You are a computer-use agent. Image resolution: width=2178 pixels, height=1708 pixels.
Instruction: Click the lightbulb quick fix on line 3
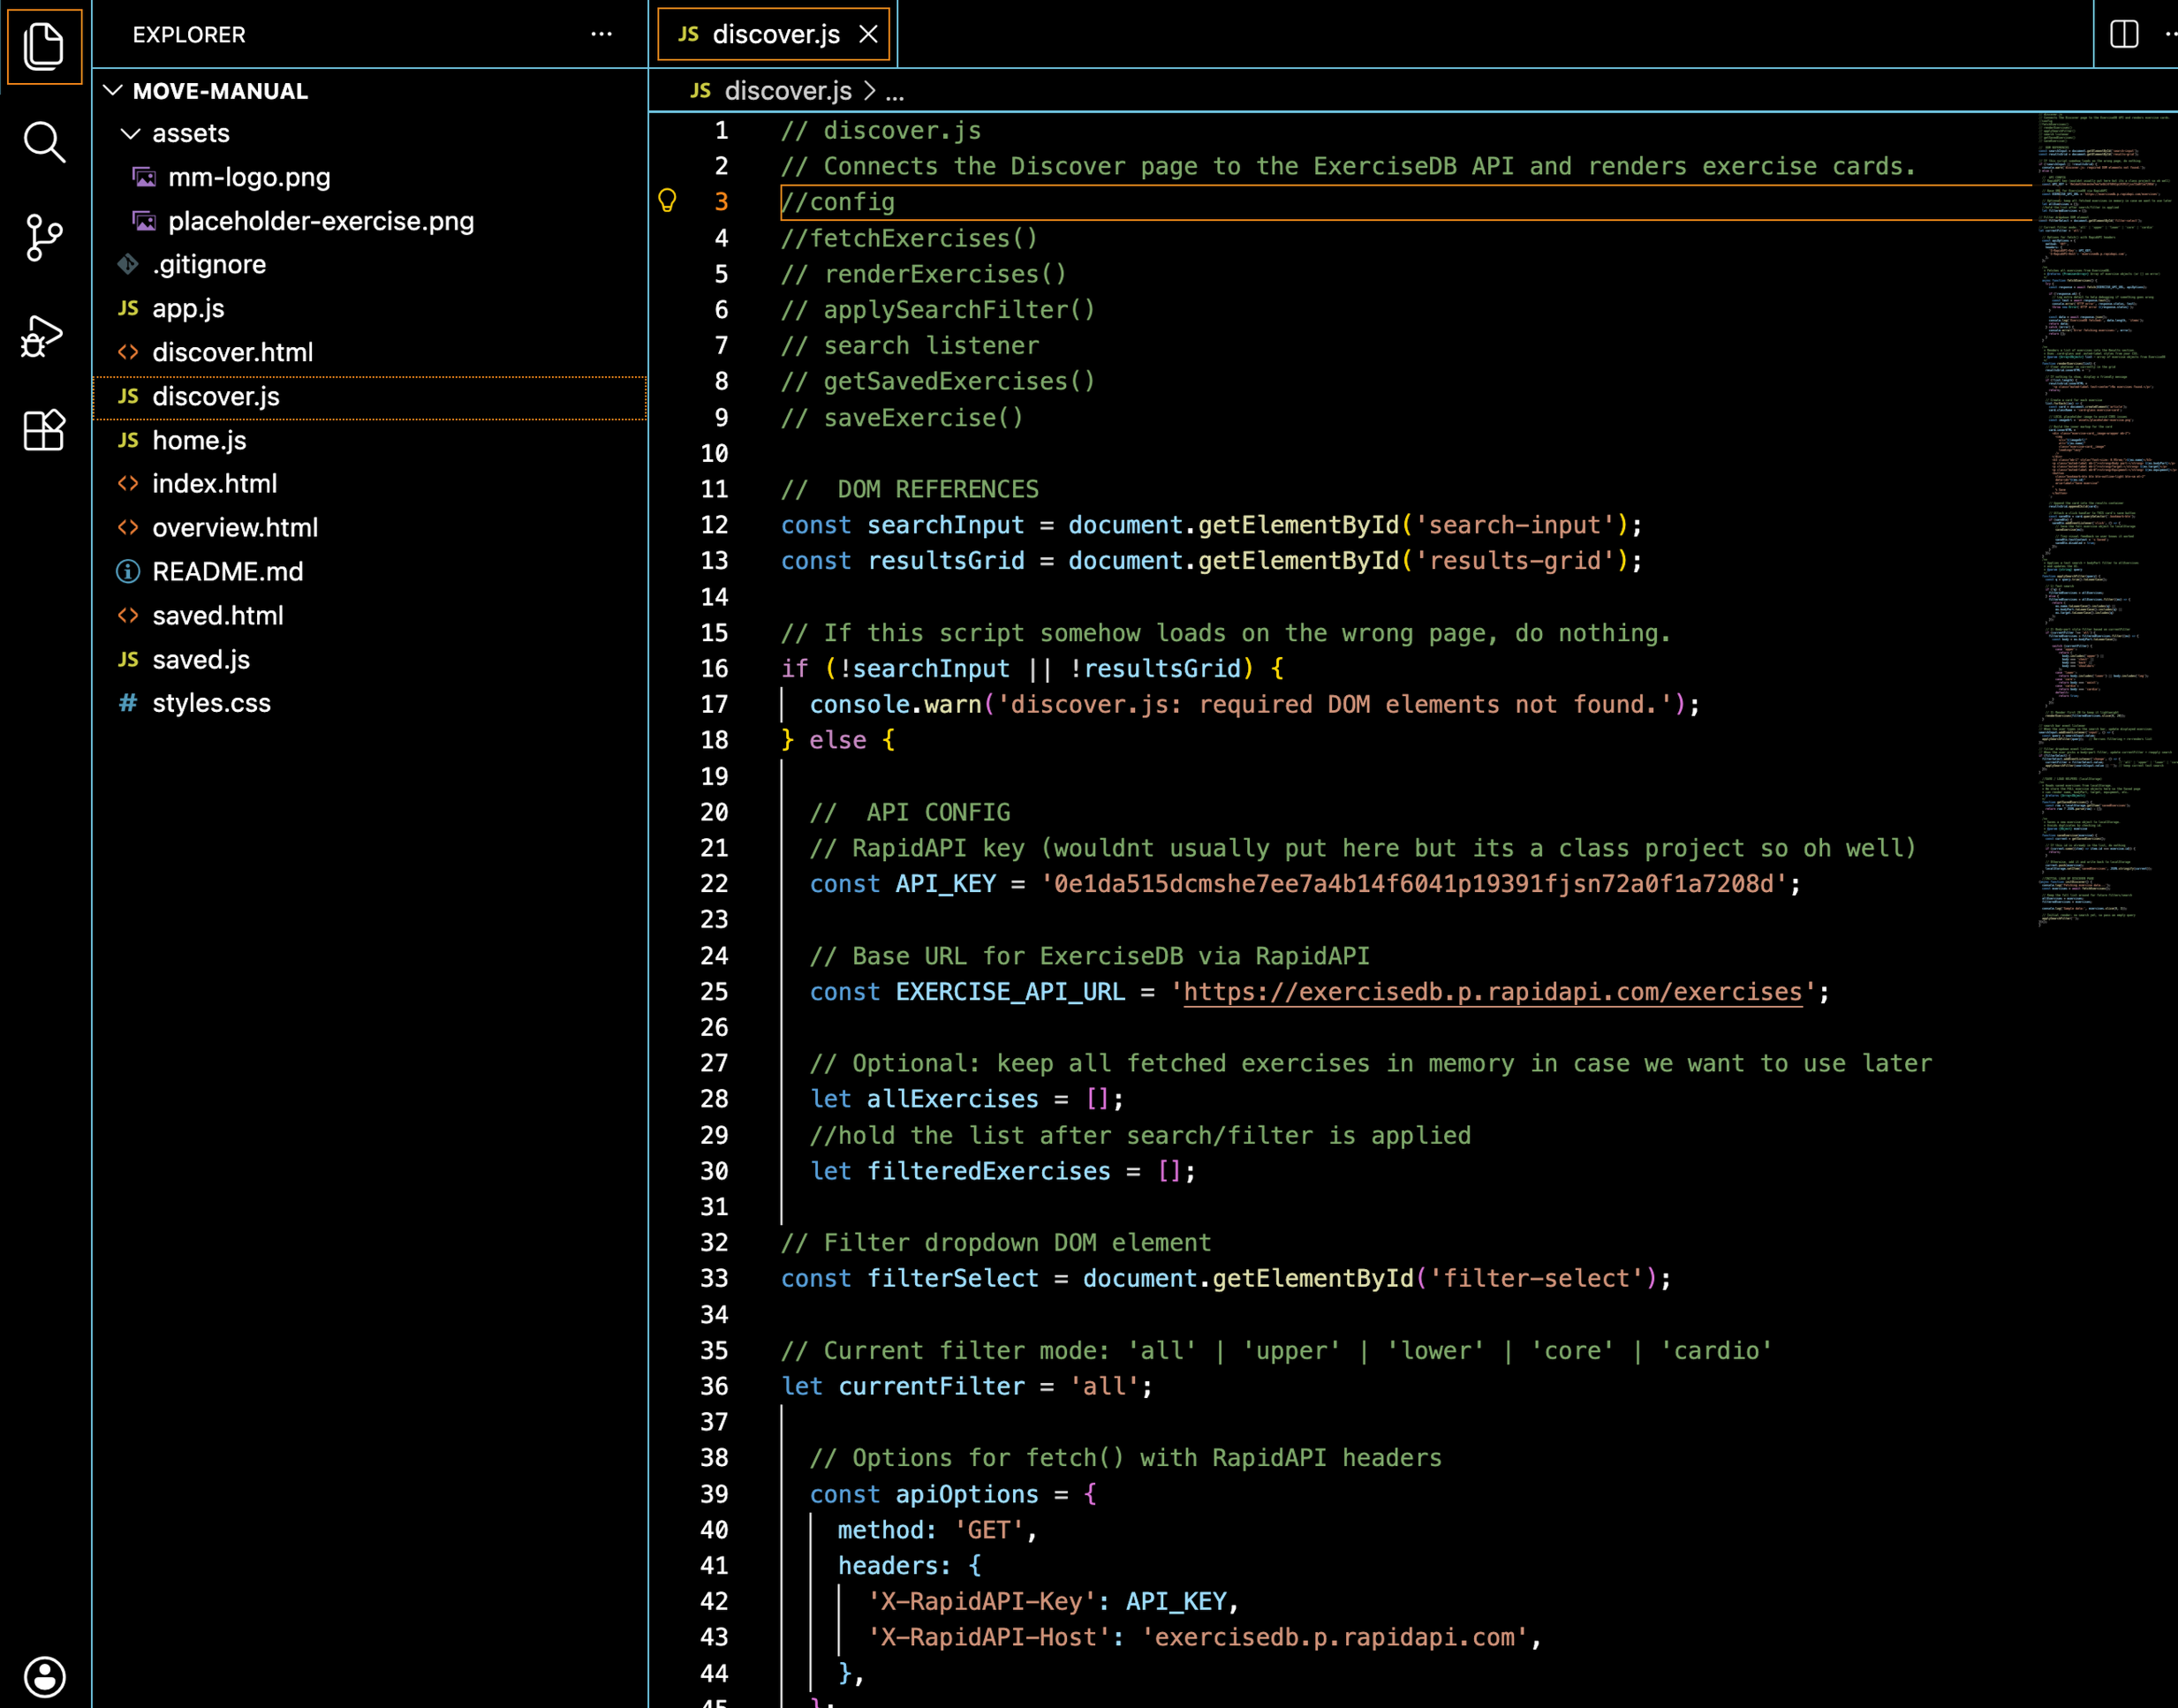(x=668, y=201)
